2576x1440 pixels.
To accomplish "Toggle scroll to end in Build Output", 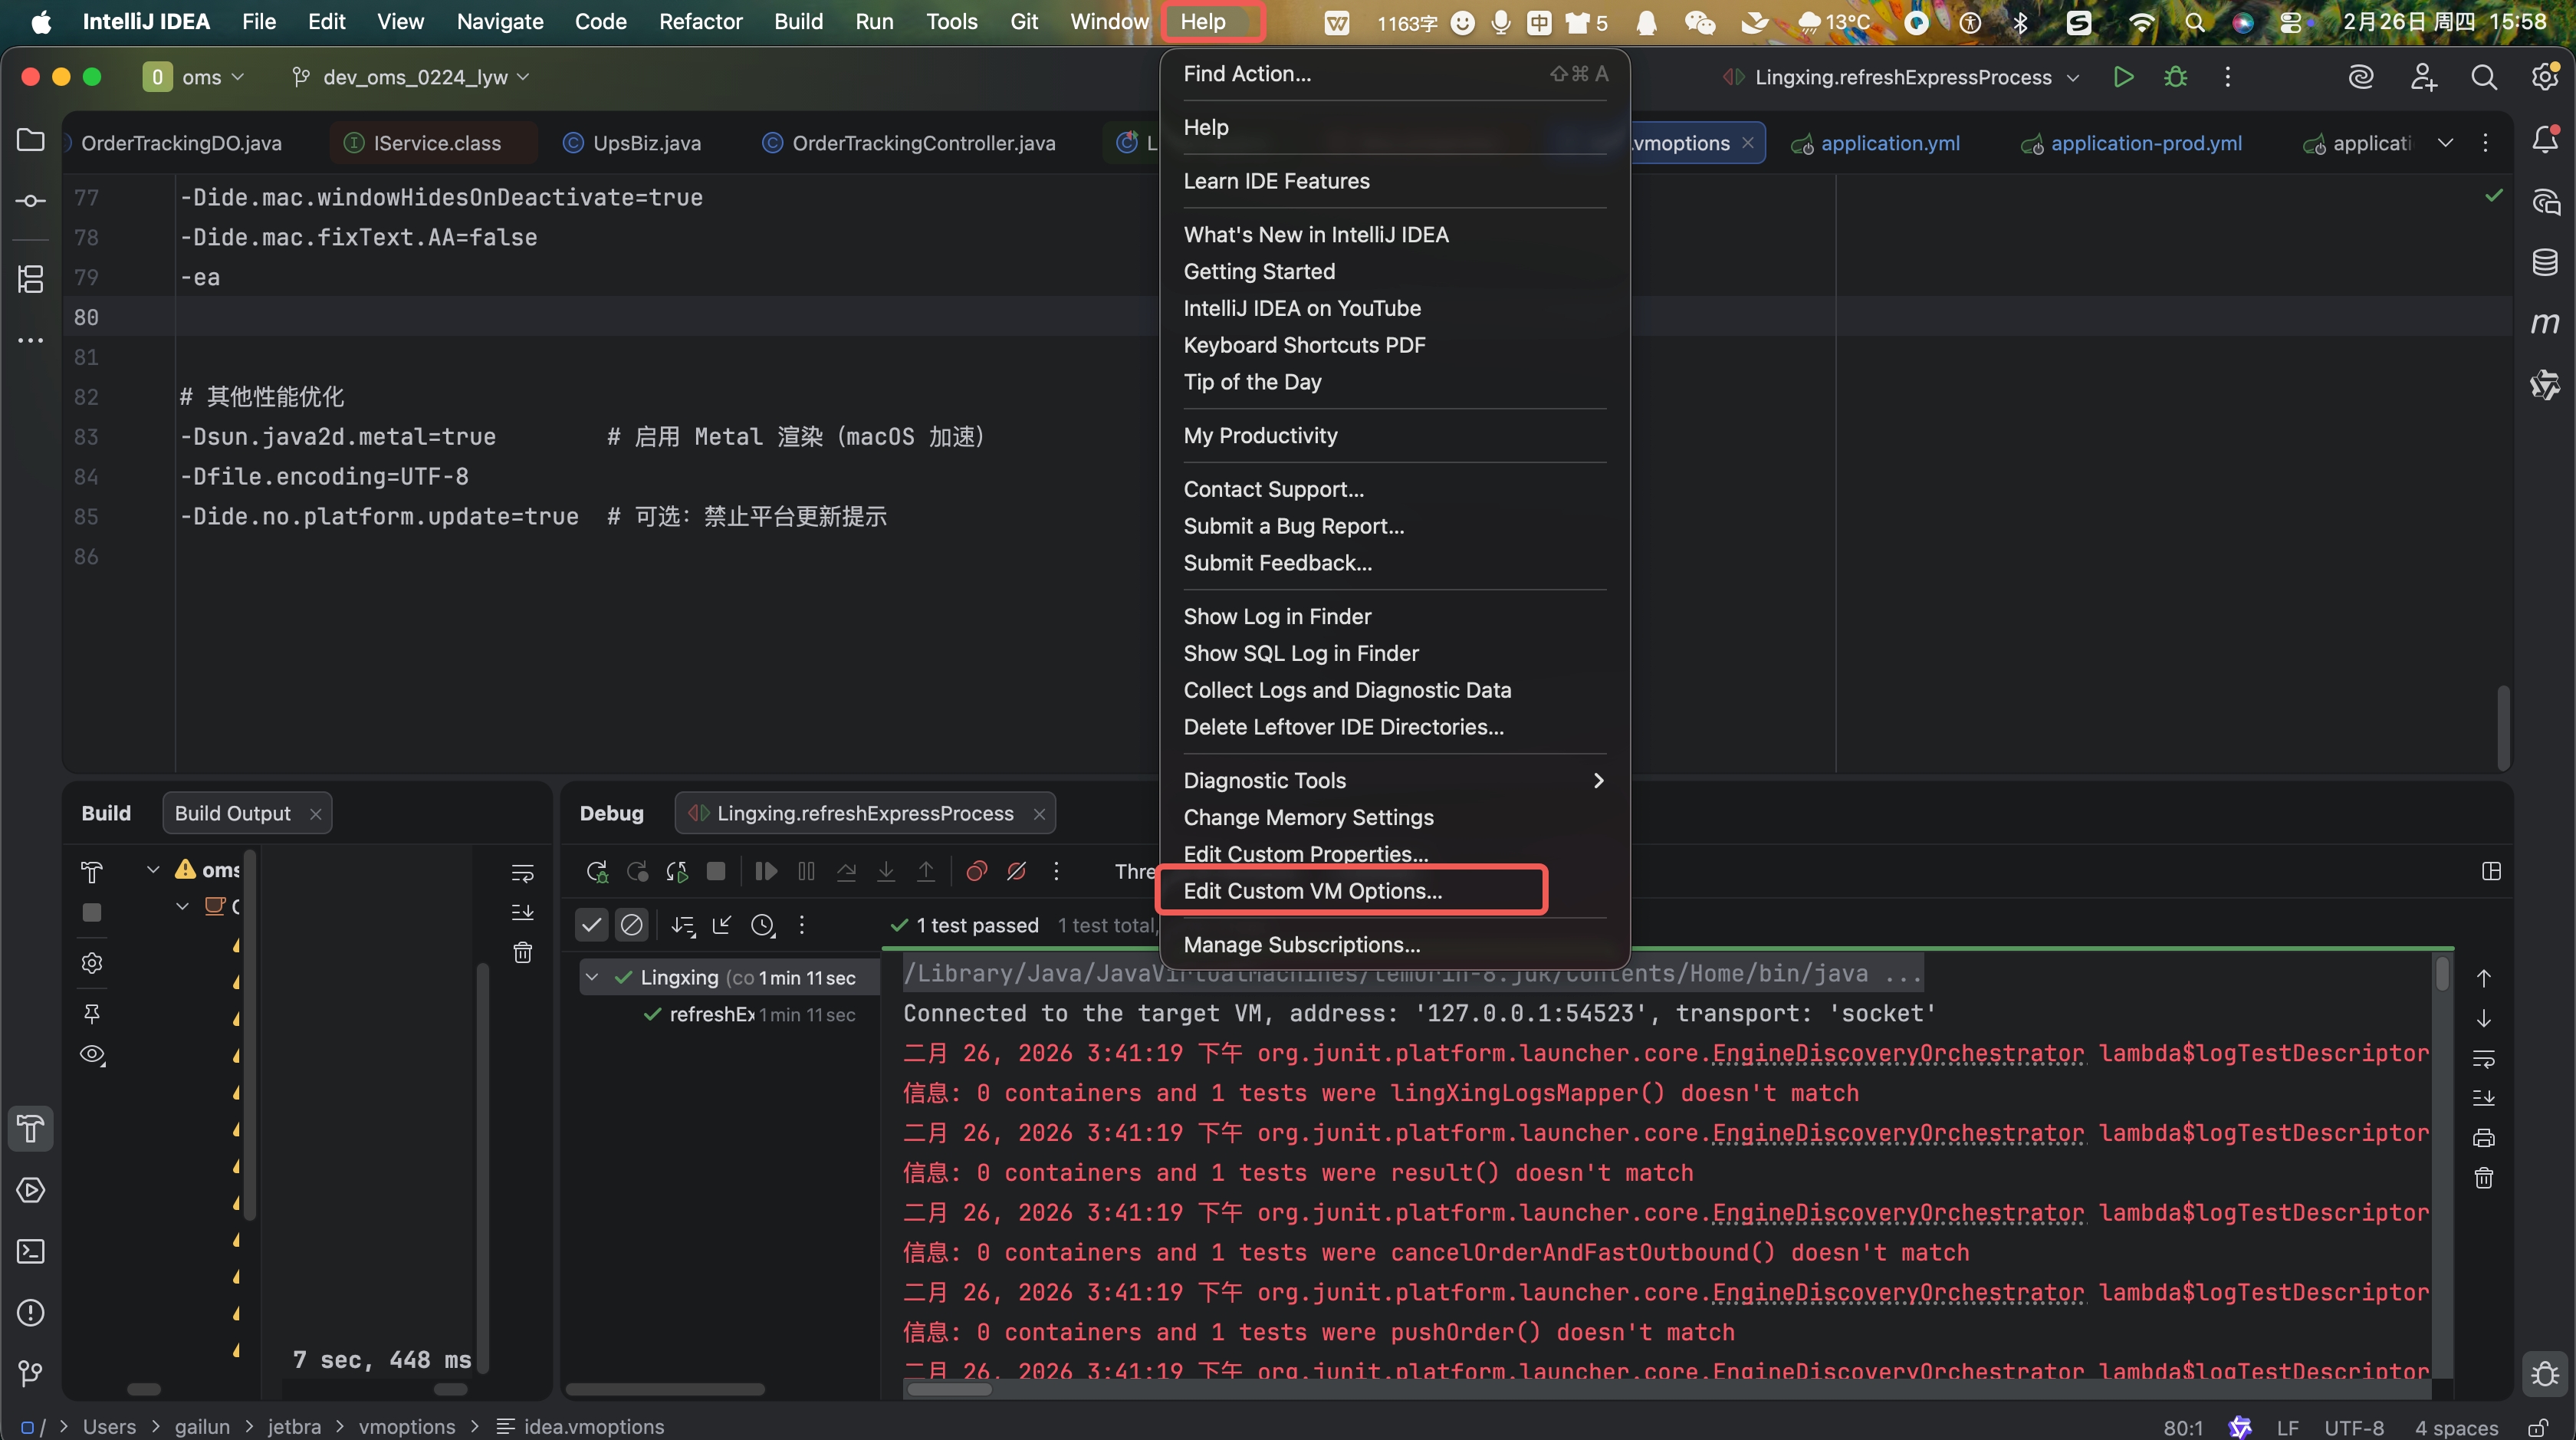I will [x=522, y=912].
